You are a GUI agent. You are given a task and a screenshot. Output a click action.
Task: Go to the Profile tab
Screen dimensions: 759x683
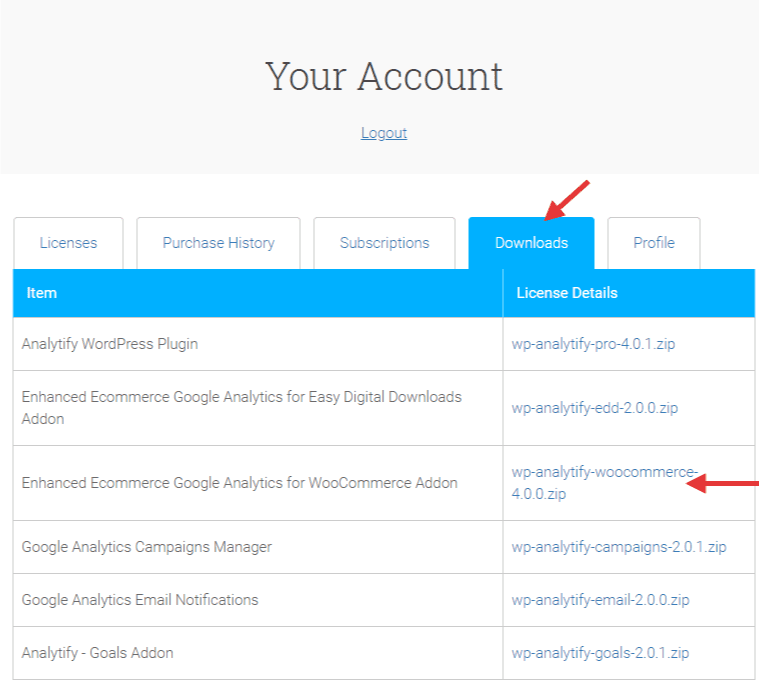click(x=654, y=243)
